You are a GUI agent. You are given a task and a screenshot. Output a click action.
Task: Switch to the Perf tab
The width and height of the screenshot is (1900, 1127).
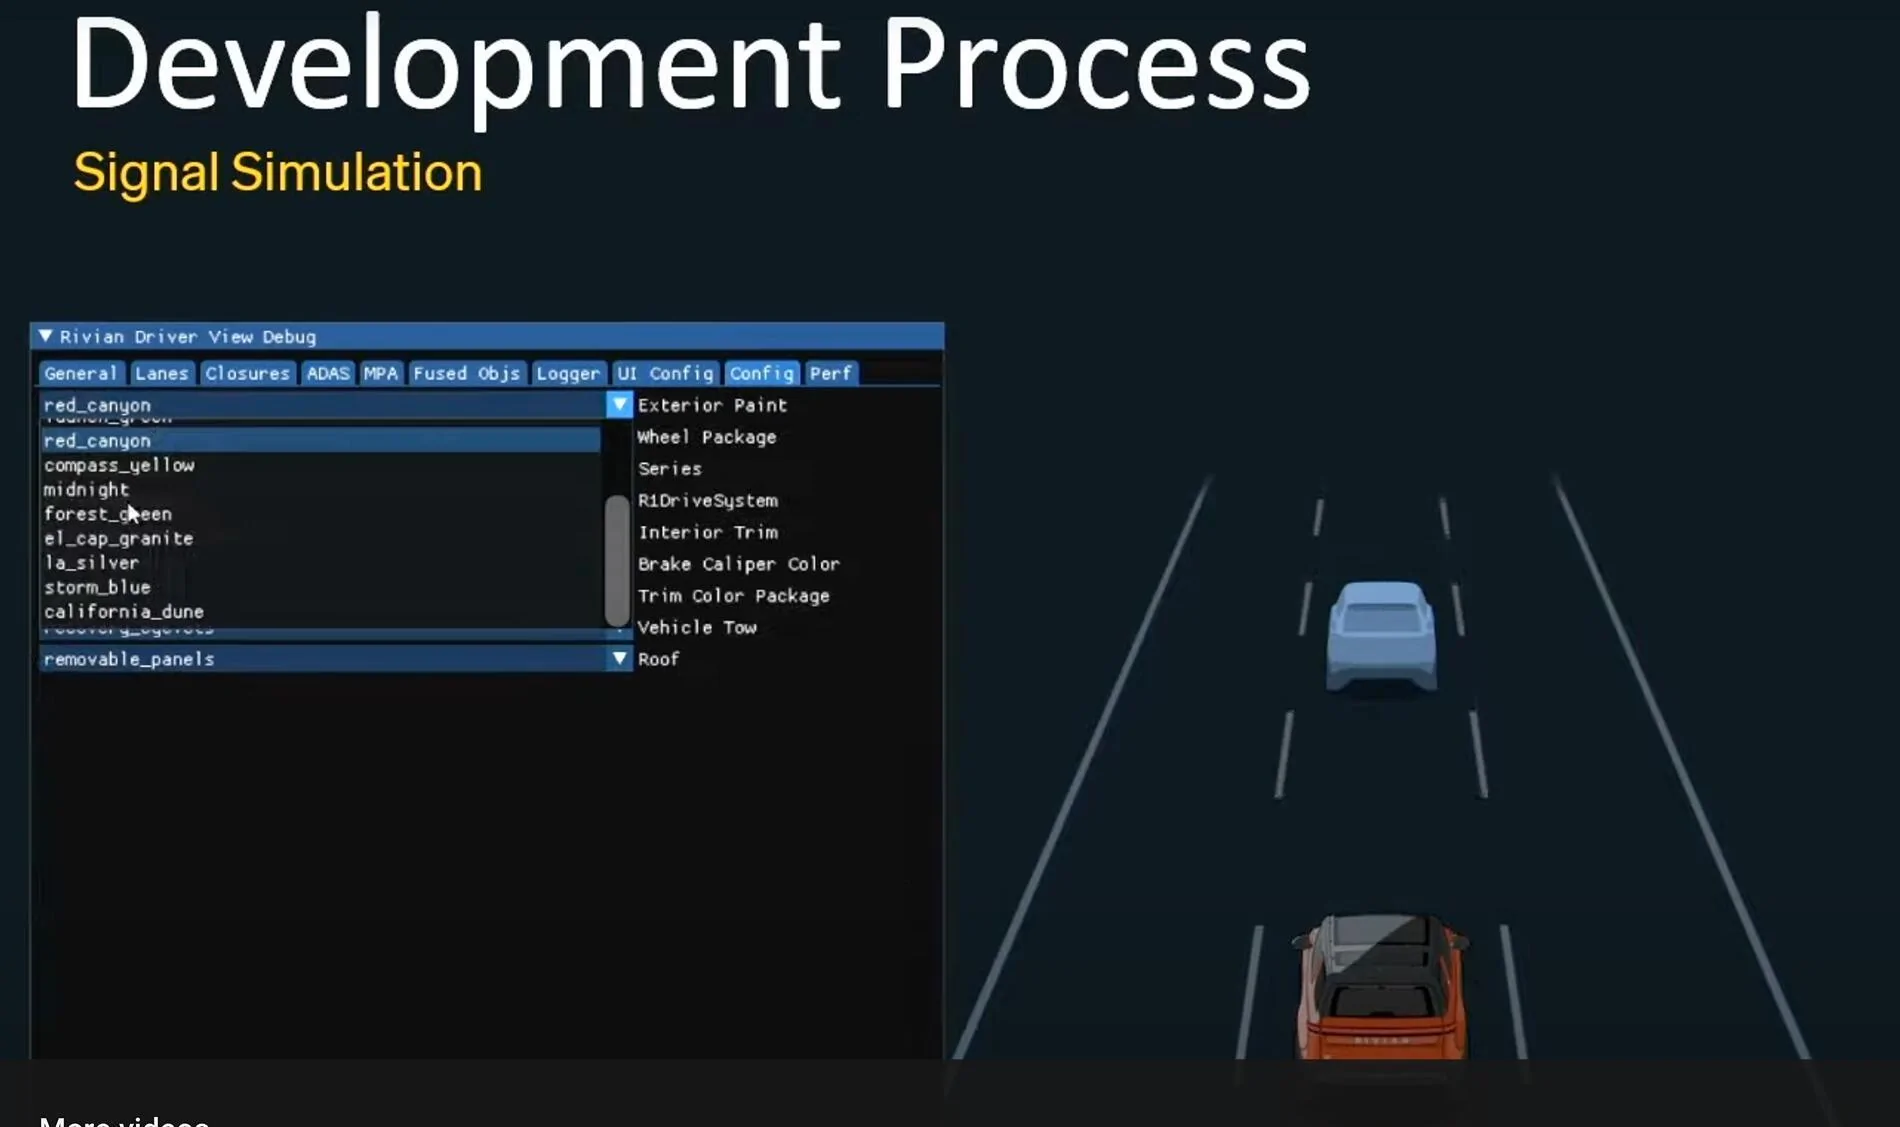[831, 373]
